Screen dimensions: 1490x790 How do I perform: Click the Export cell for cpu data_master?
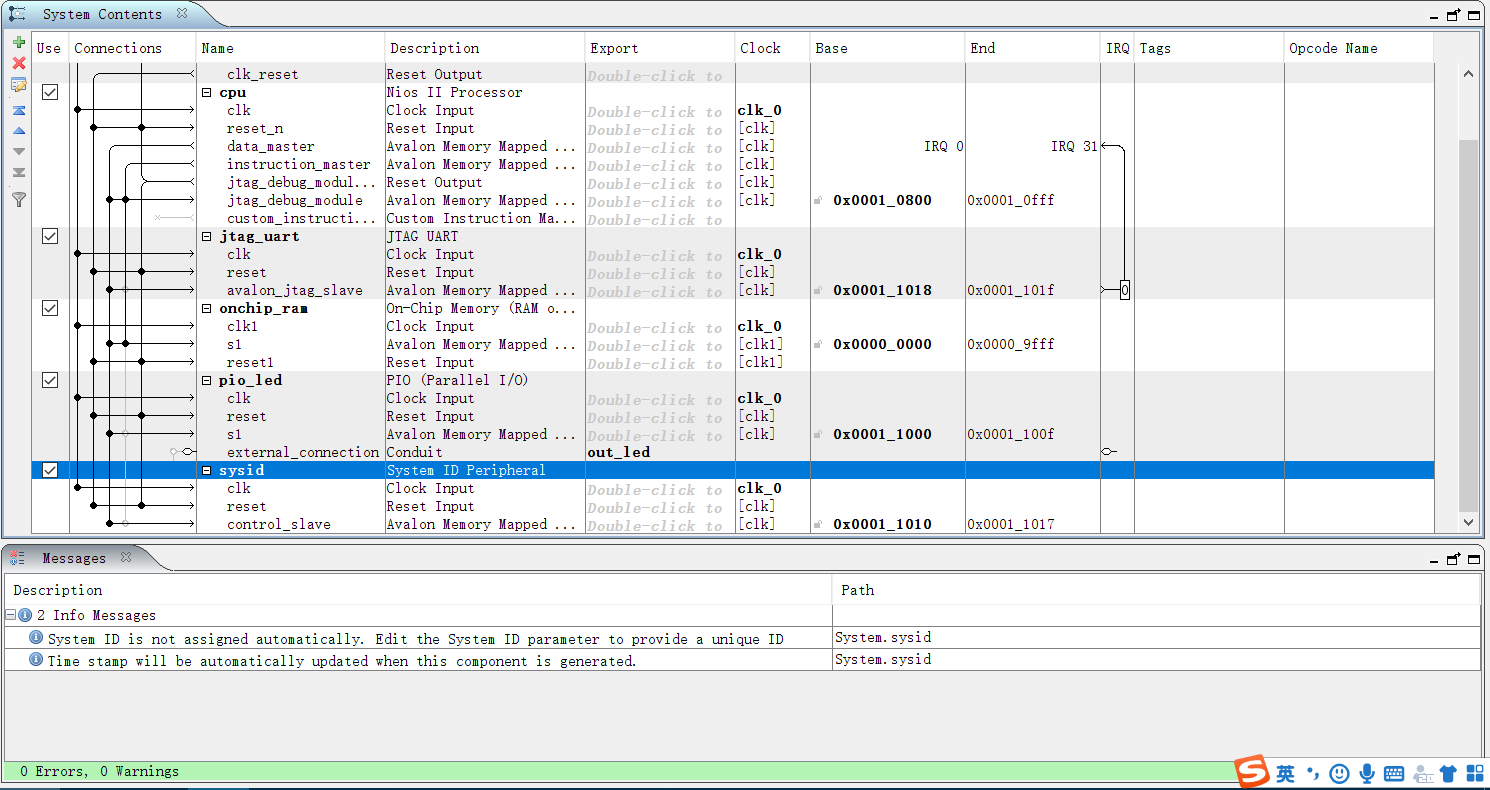tap(660, 146)
